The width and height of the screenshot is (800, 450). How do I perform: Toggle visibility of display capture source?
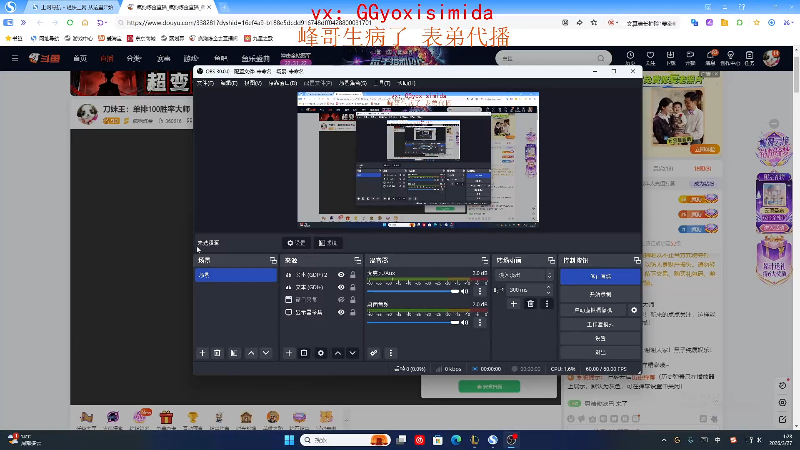point(341,312)
